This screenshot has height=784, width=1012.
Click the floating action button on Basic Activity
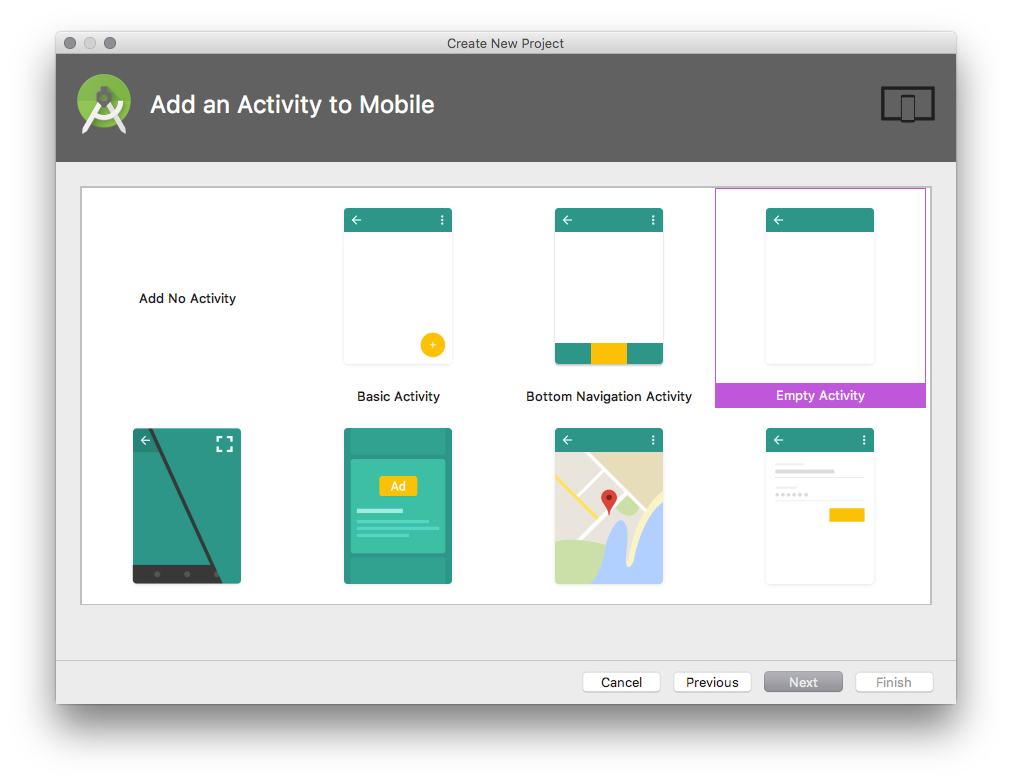(433, 344)
